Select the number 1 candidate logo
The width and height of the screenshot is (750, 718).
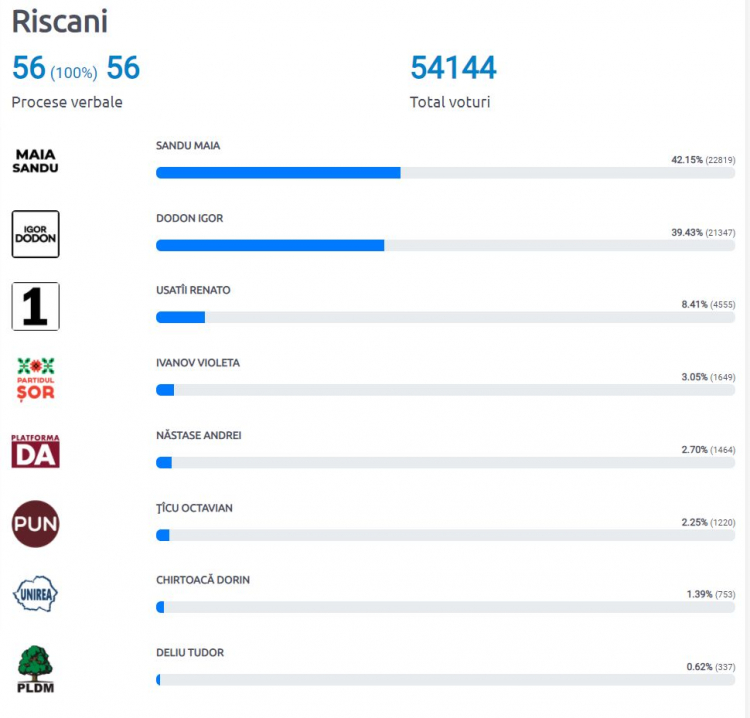(35, 306)
